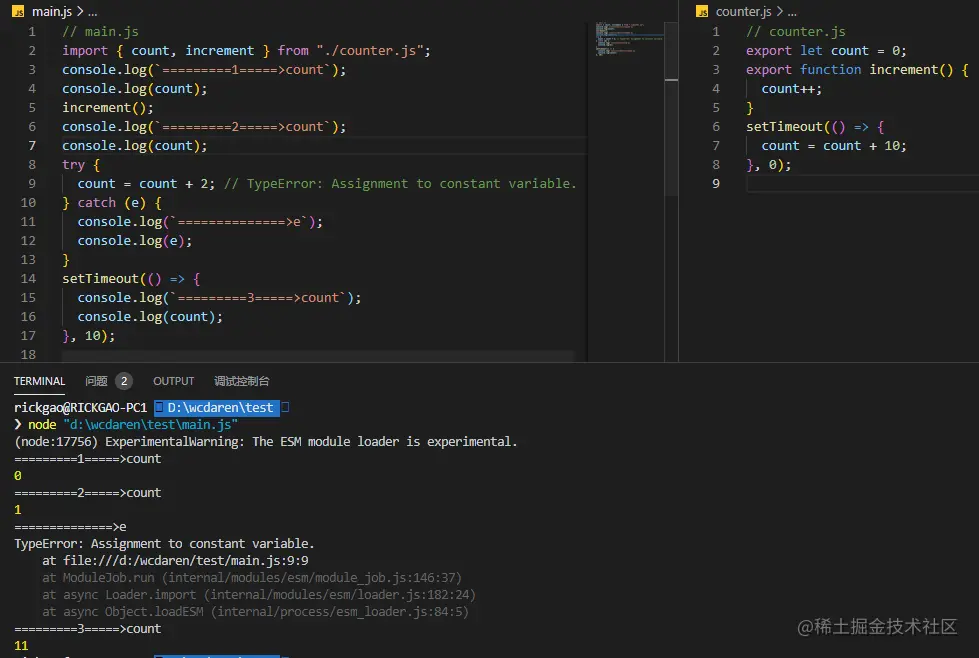
Task: Click line number 7 in main.js
Action: point(32,145)
